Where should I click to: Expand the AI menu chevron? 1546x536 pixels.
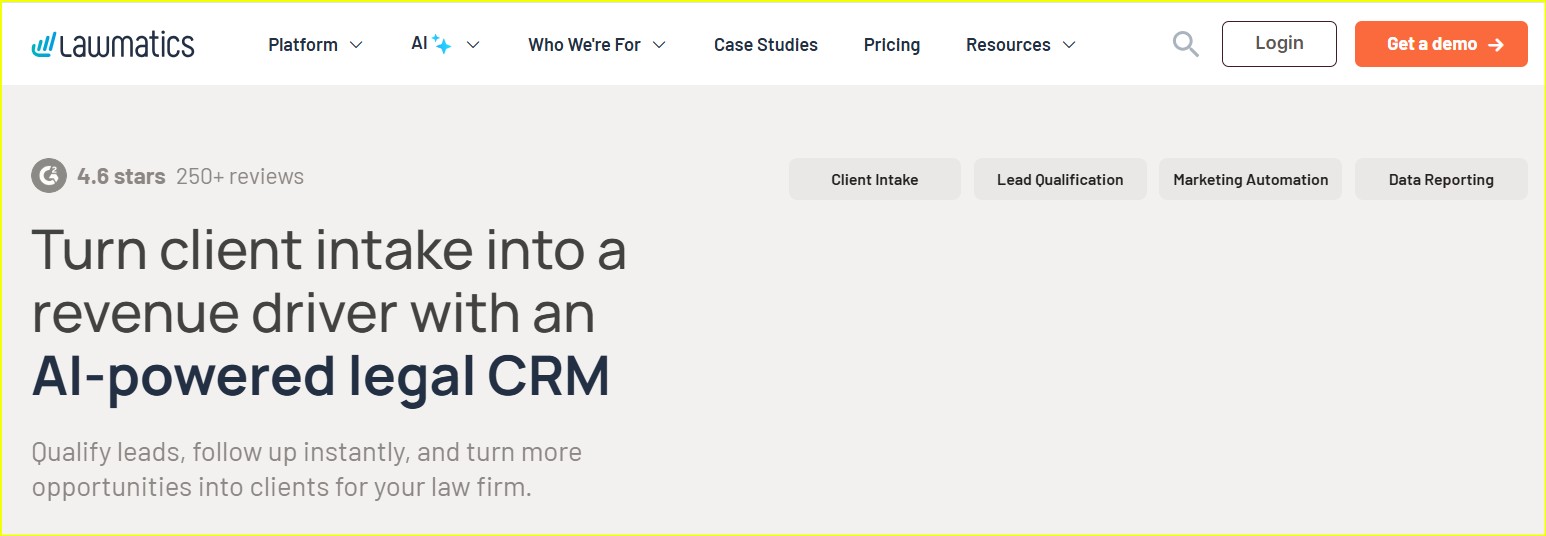(474, 45)
